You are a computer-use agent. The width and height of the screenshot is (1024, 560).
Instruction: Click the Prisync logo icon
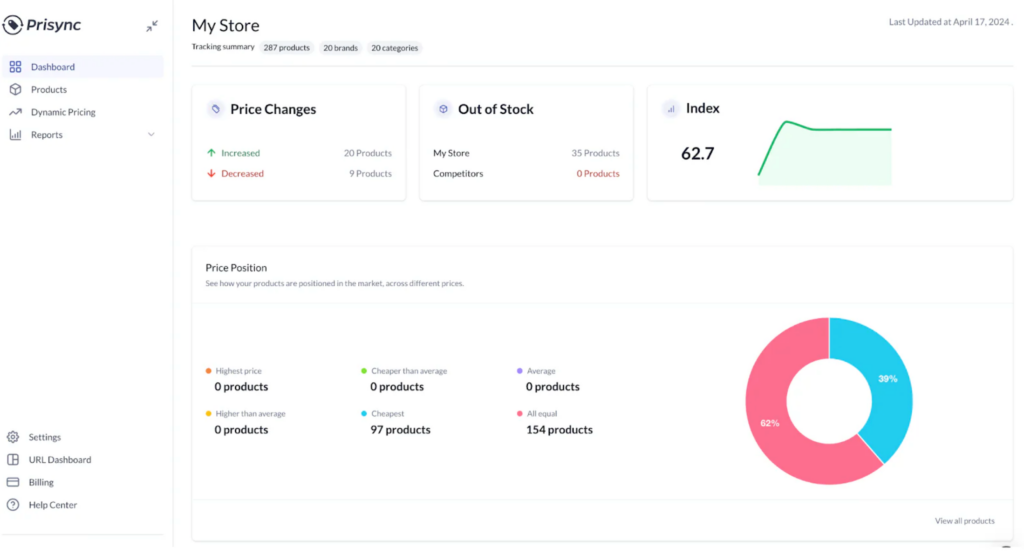point(12,25)
